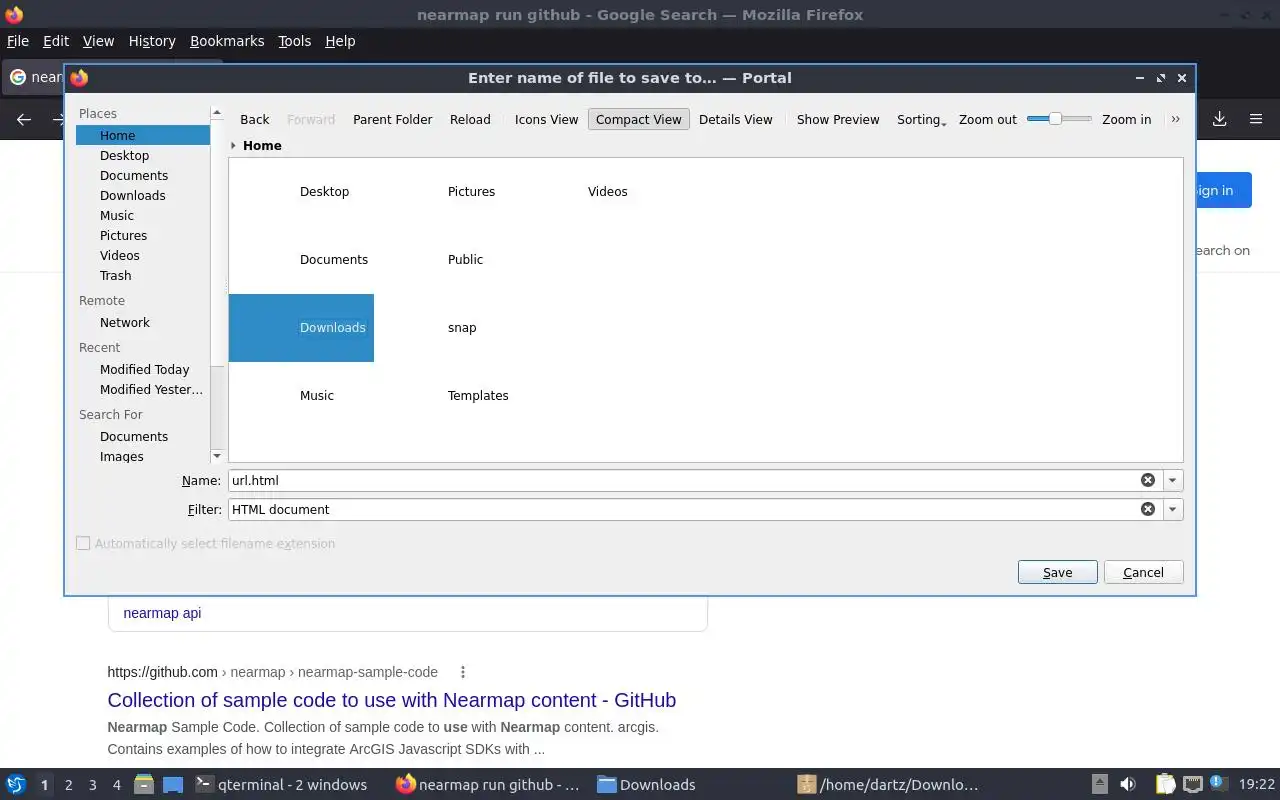Open Firefox downloads panel icon
This screenshot has height=800, width=1280.
[x=1219, y=119]
